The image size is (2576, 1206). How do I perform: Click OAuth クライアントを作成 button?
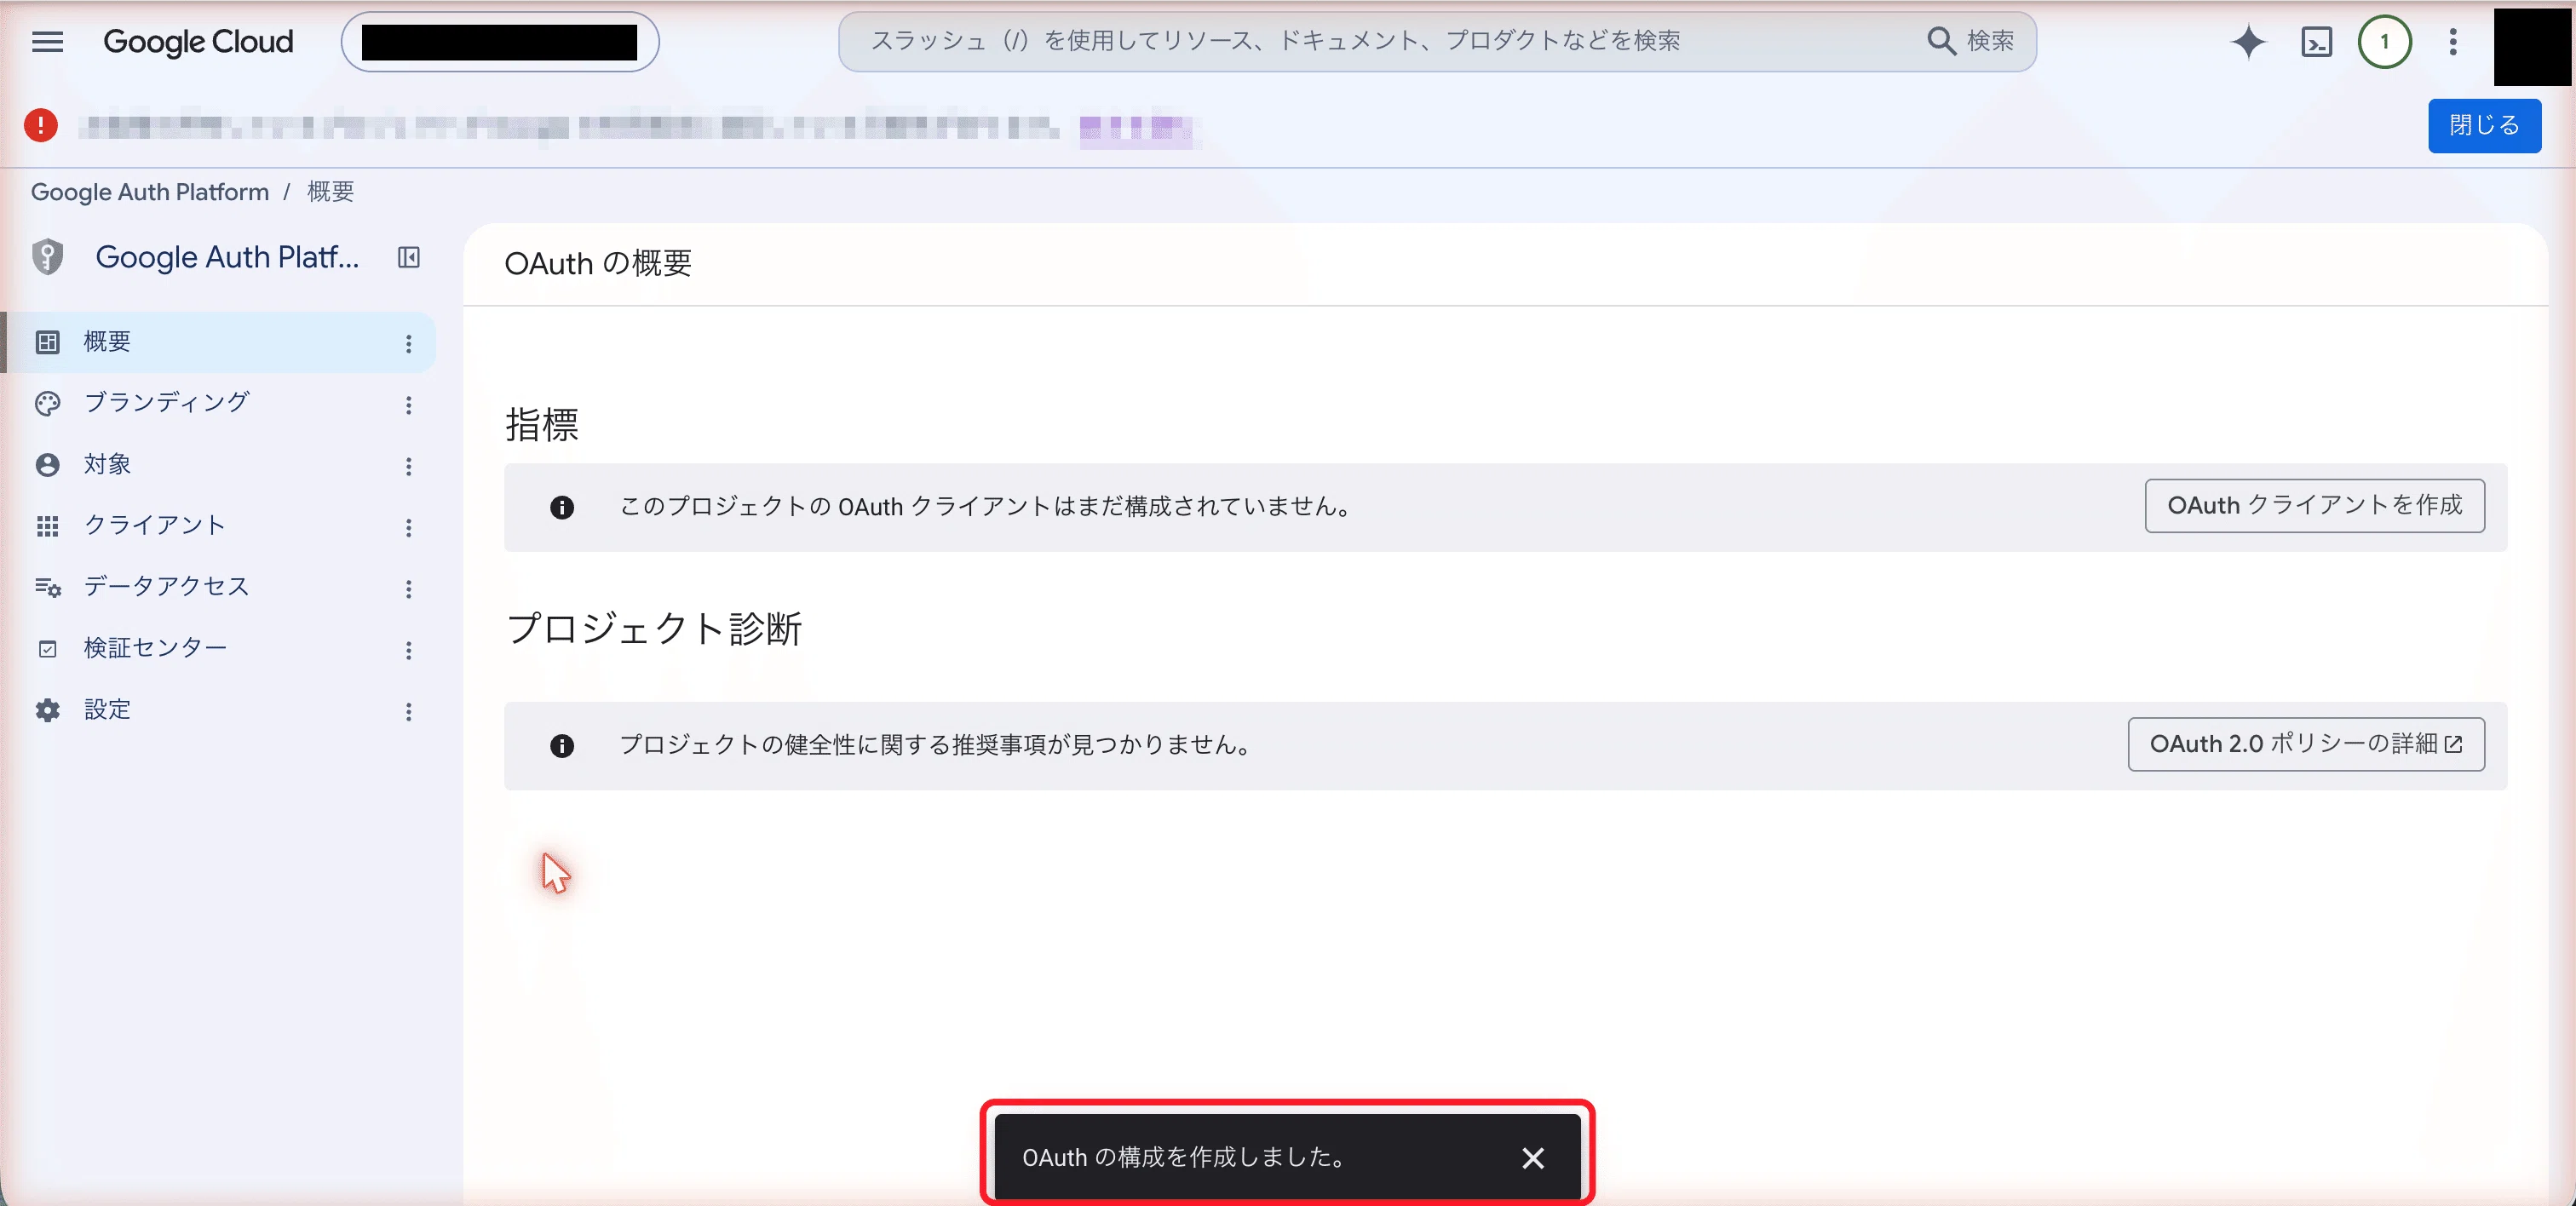[x=2314, y=506]
